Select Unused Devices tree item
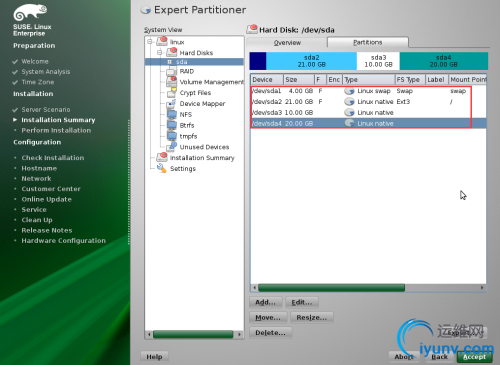 [x=204, y=147]
